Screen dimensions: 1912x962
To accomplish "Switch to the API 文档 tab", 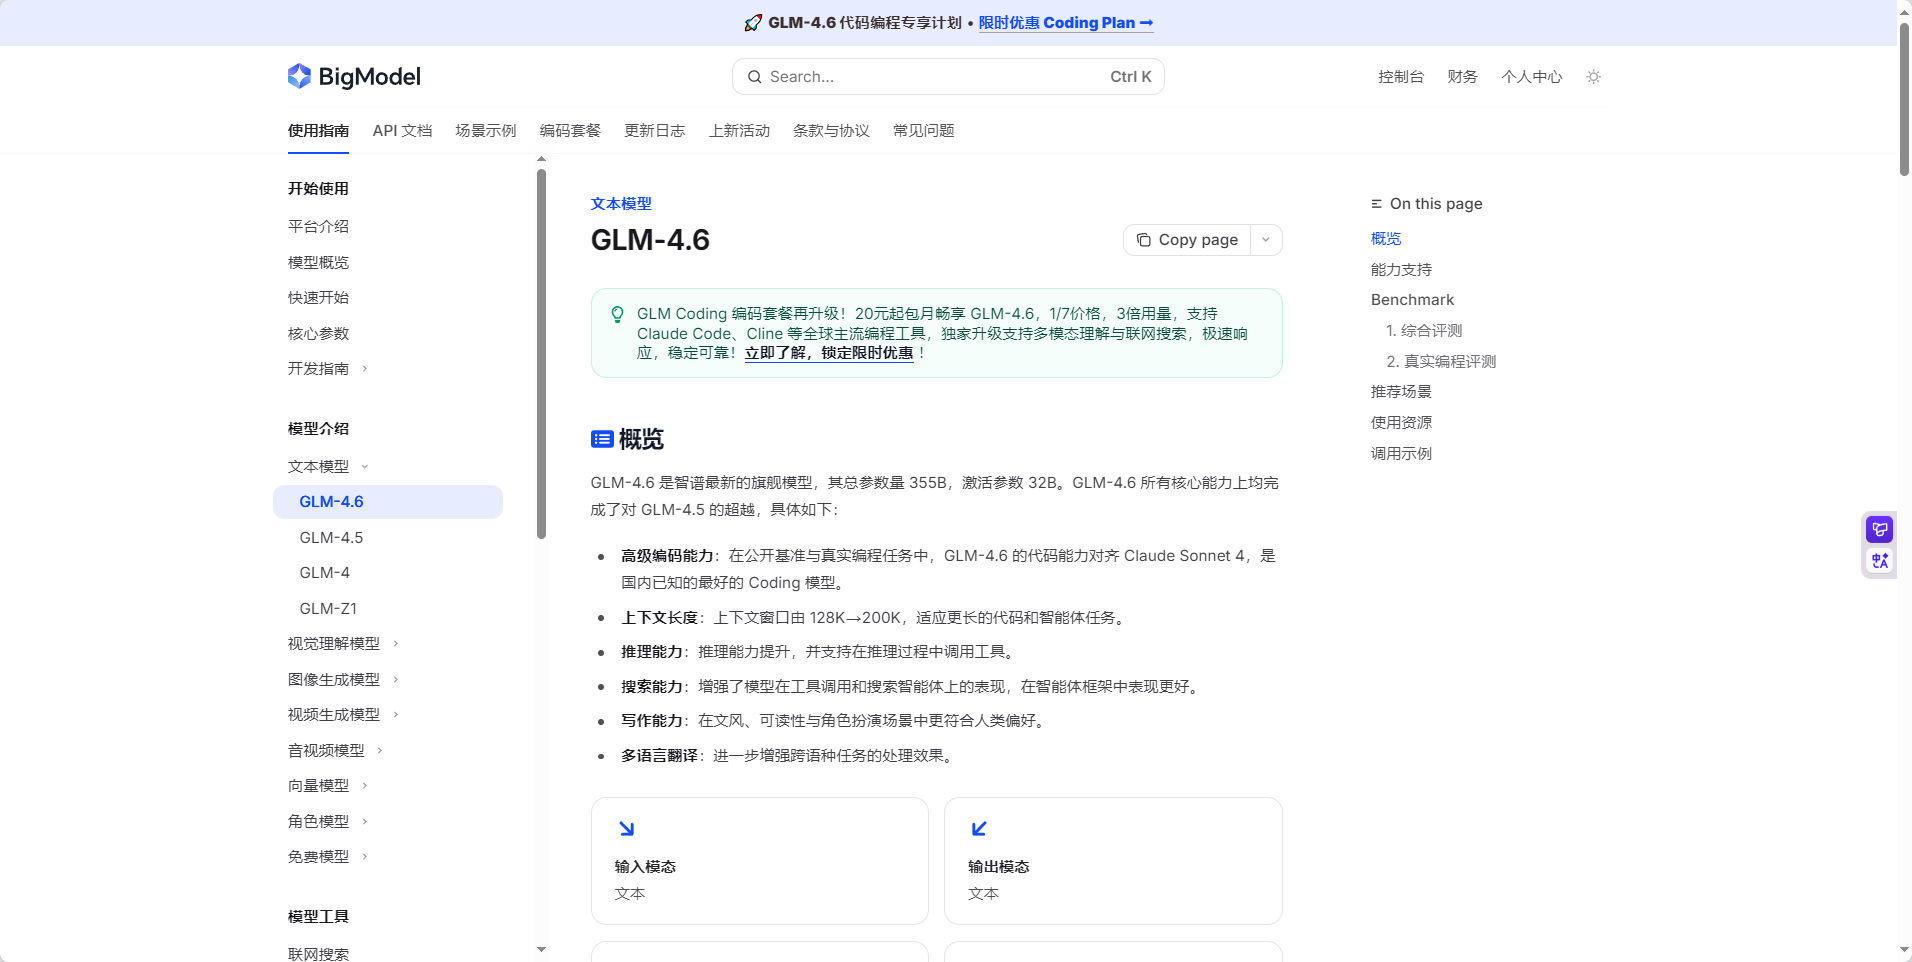I will coord(401,130).
